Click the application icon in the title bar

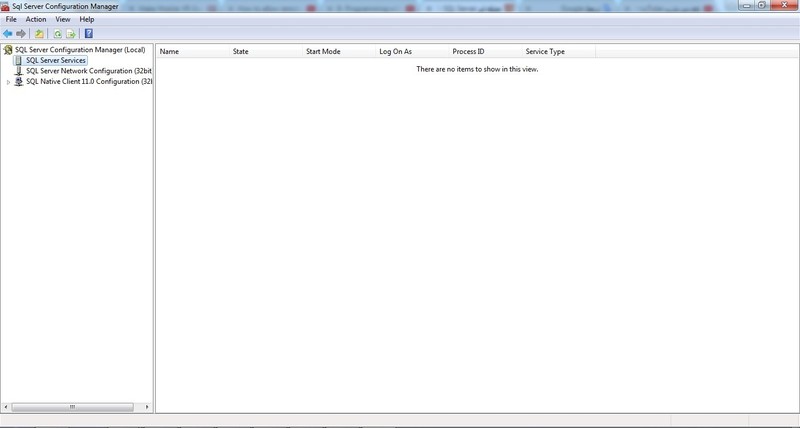tap(6, 7)
